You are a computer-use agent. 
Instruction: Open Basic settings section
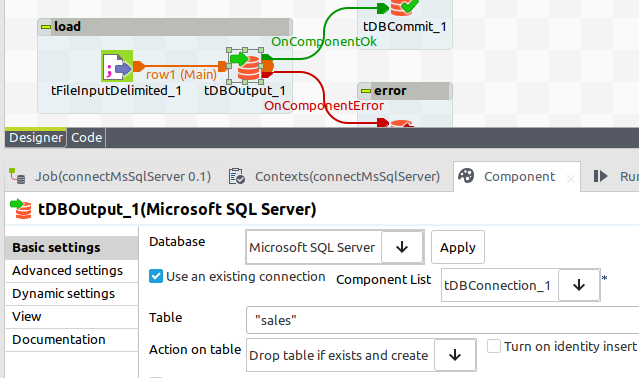72,248
